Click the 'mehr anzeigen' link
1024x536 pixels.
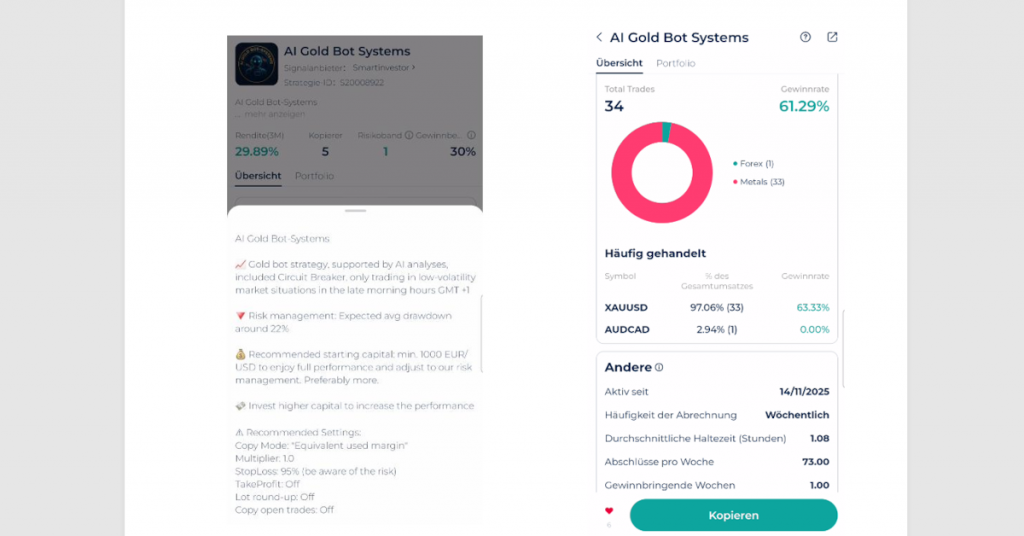click(275, 114)
